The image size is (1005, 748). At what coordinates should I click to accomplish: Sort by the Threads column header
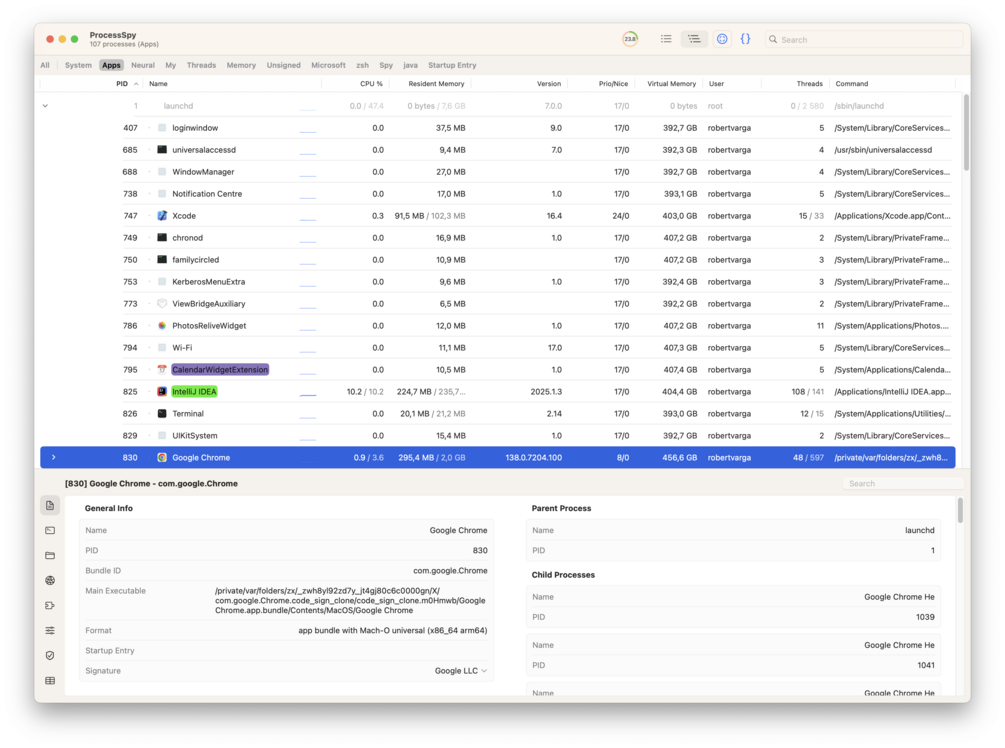(x=810, y=84)
